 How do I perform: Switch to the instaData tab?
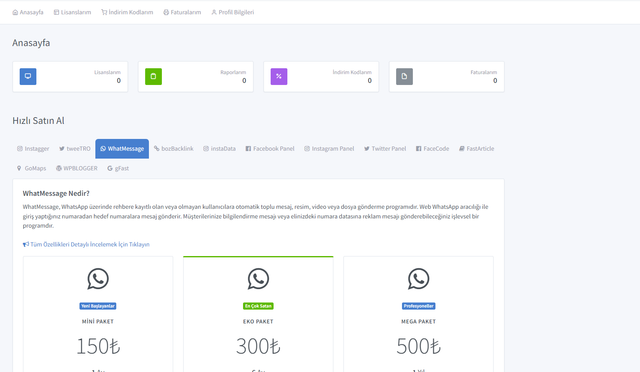click(x=220, y=149)
